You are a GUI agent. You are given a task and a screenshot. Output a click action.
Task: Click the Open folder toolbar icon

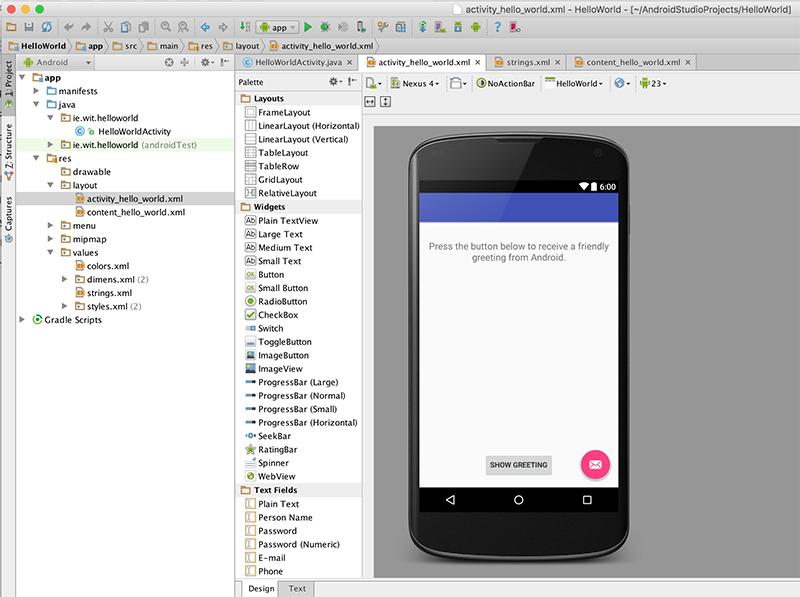11,27
